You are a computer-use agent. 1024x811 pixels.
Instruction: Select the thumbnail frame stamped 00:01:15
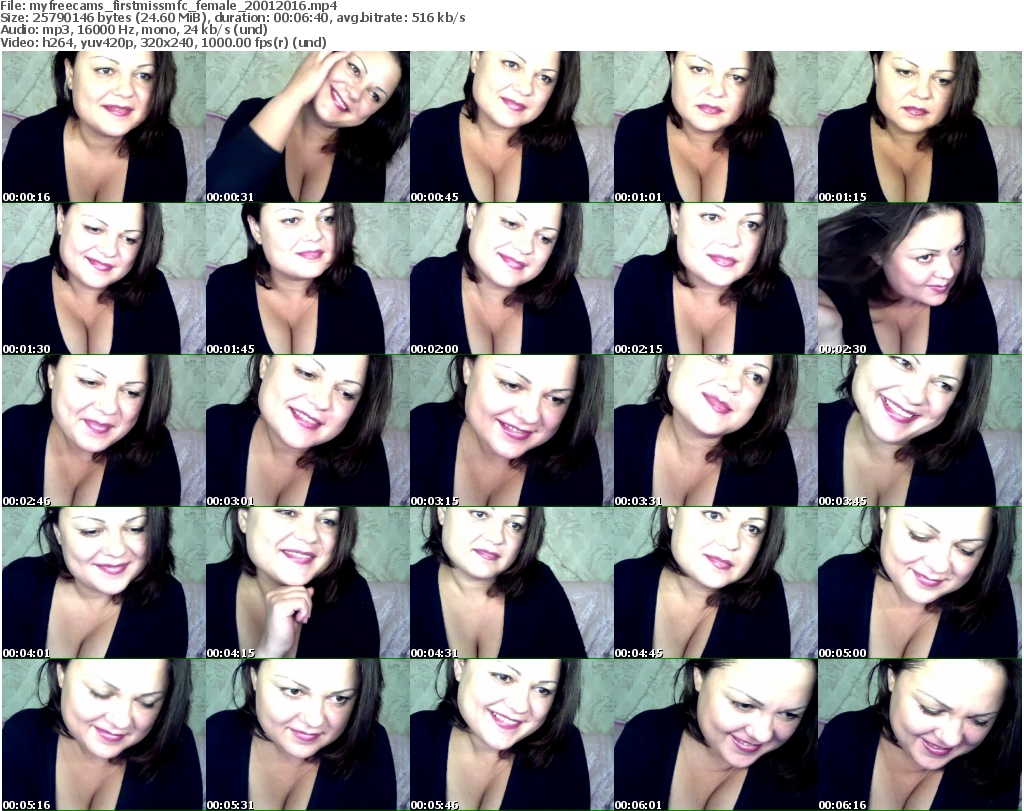click(x=920, y=127)
